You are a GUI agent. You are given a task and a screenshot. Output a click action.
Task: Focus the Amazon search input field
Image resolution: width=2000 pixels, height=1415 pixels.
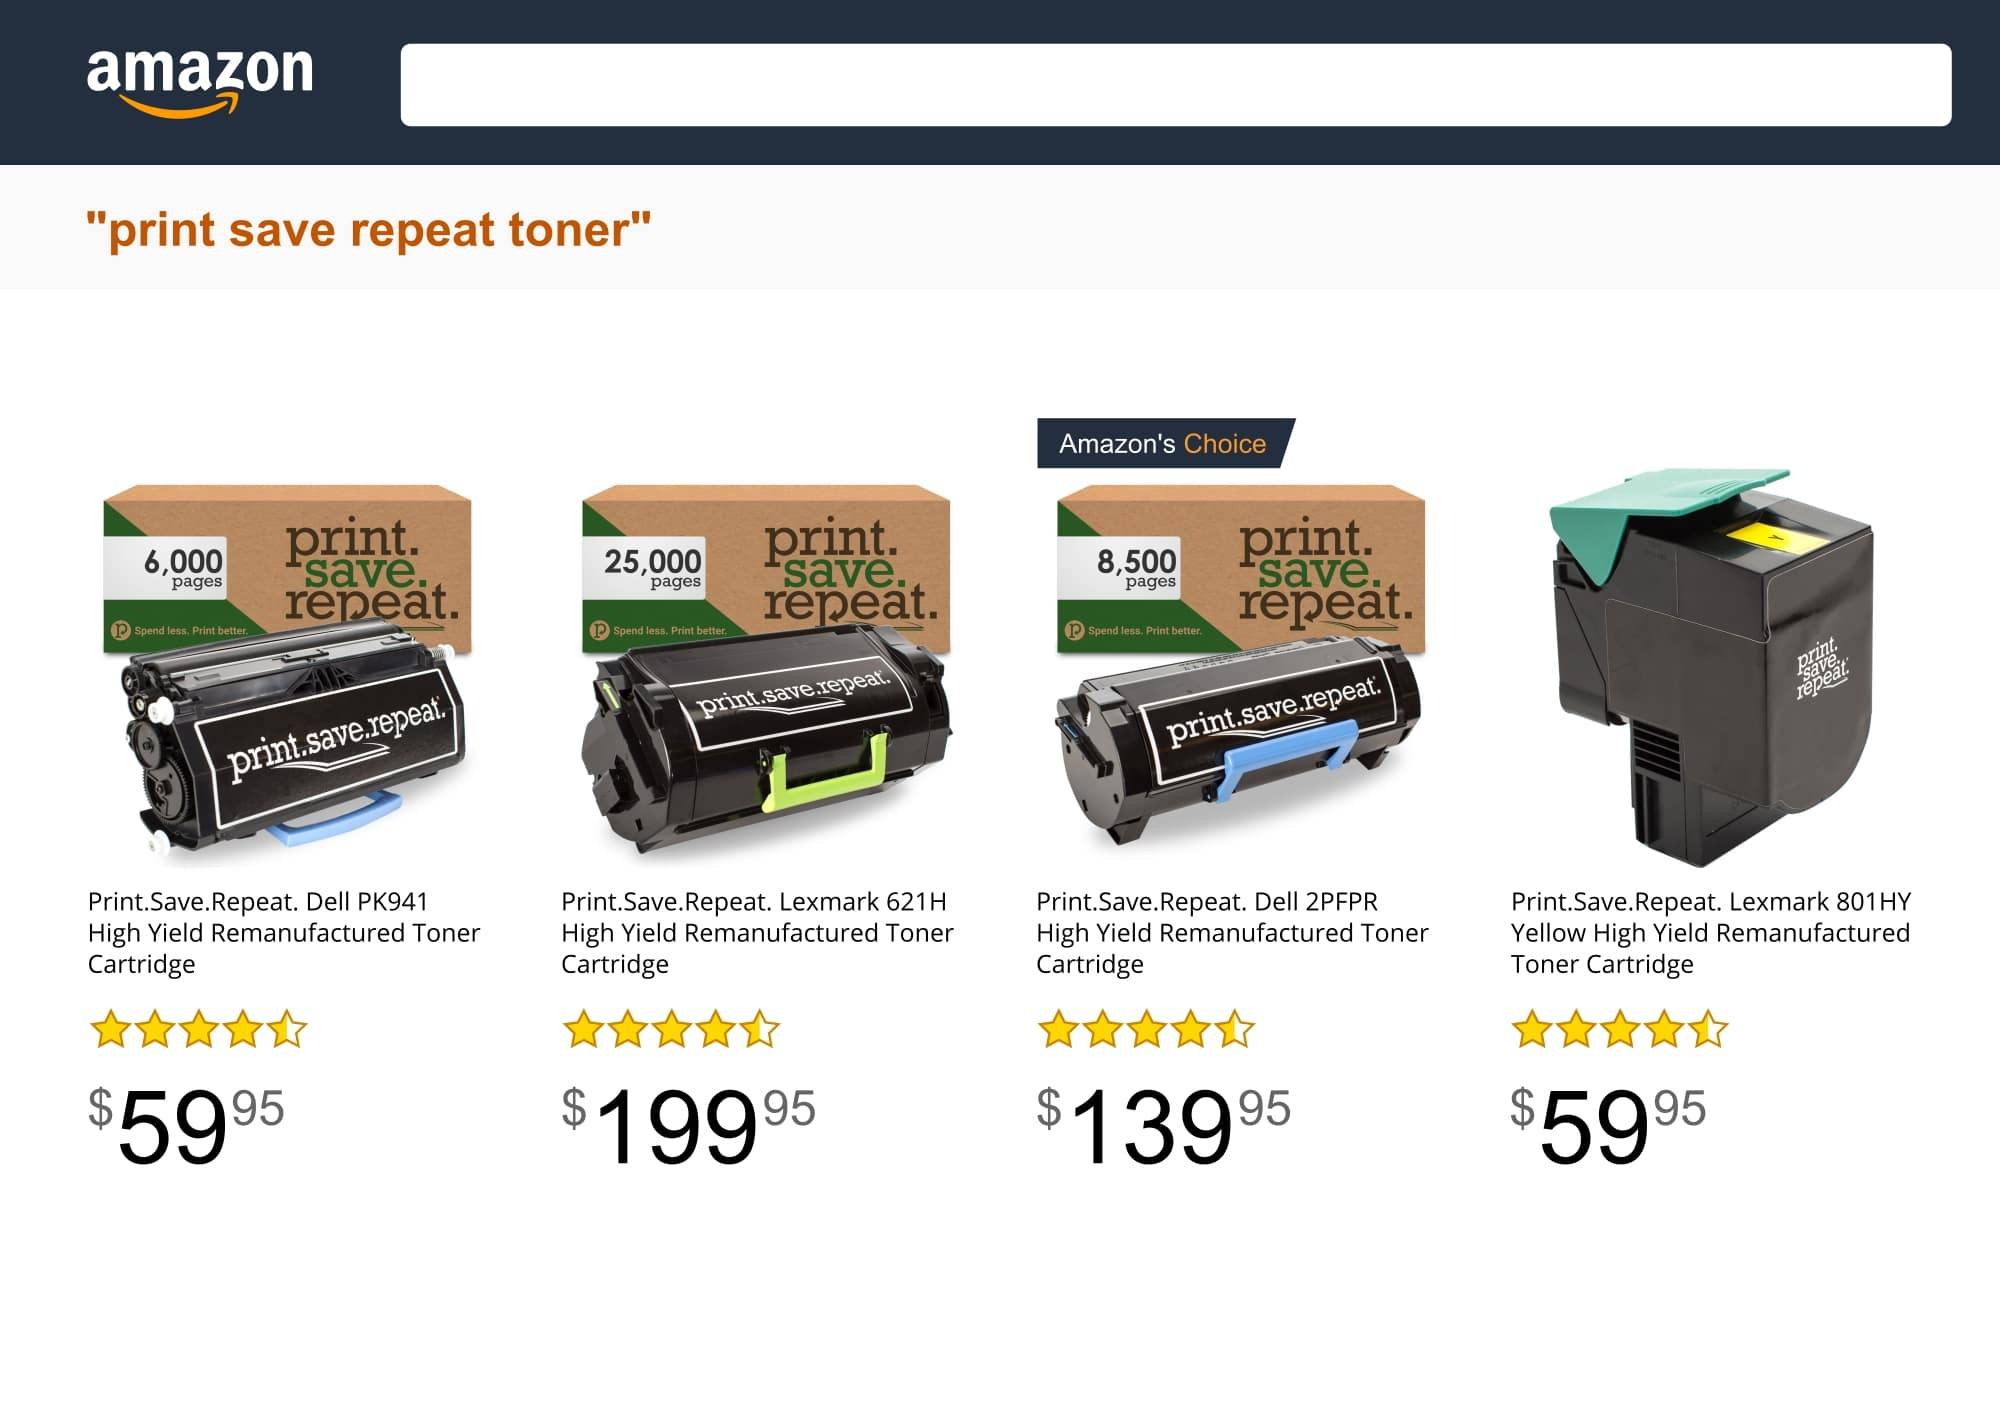(1175, 85)
